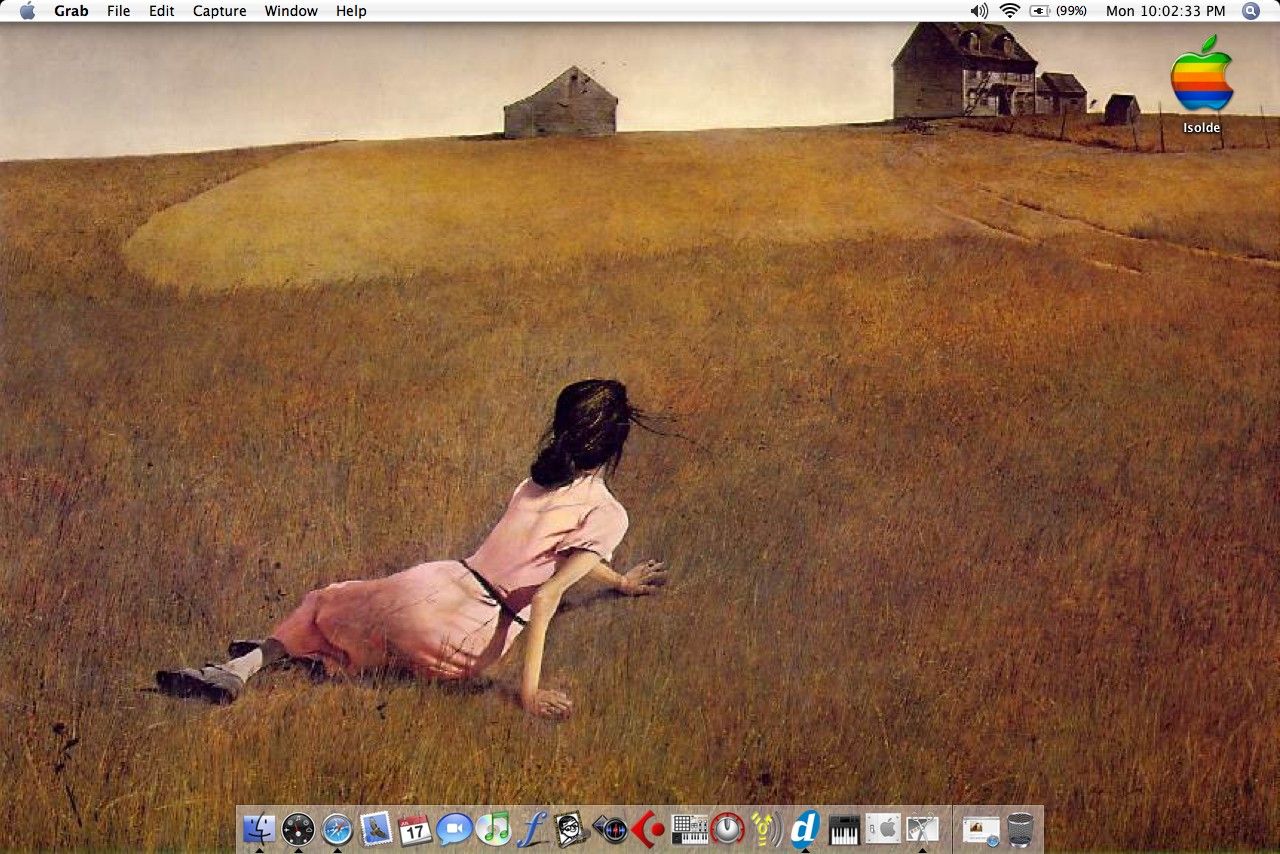Open the blue script f icon in Dock
Viewport: 1280px width, 854px height.
(x=532, y=828)
